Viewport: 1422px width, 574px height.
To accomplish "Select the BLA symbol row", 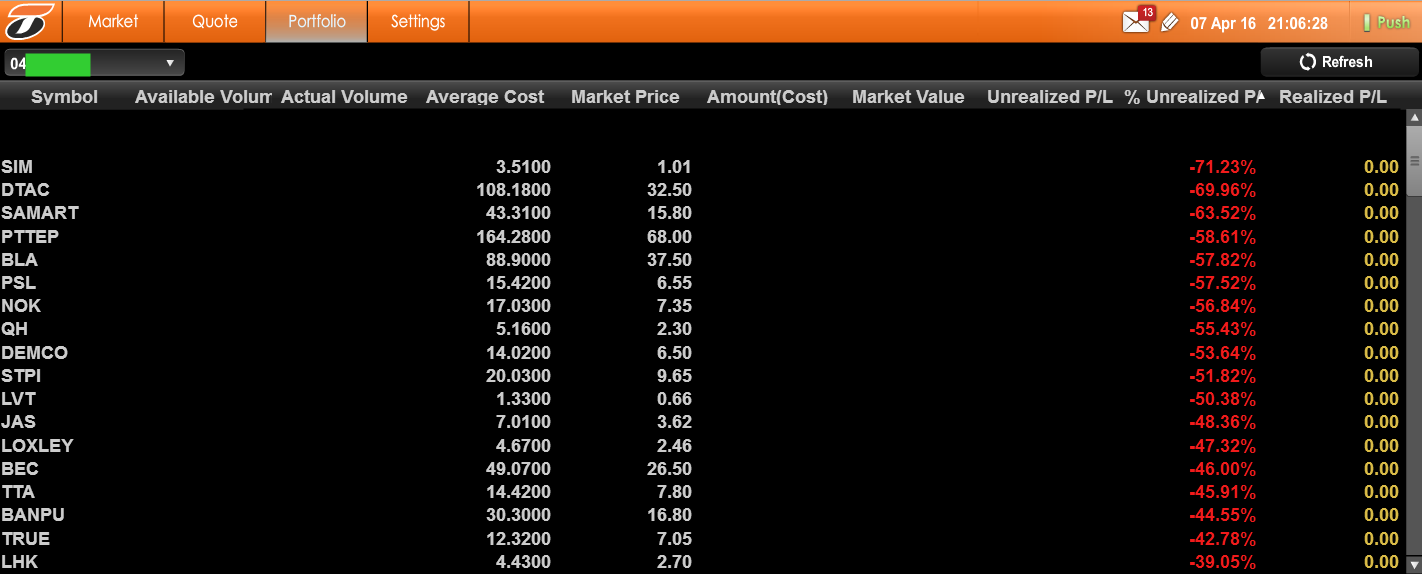I will (x=703, y=260).
